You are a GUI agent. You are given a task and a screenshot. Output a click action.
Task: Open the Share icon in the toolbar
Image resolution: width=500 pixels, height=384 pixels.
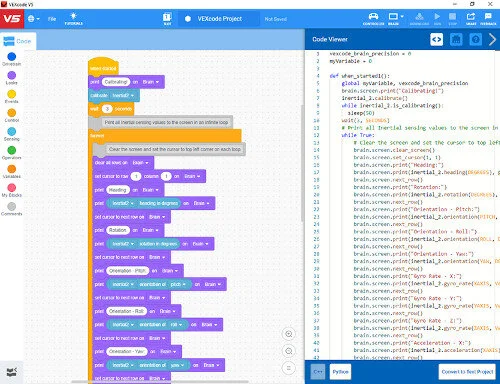coord(471,19)
